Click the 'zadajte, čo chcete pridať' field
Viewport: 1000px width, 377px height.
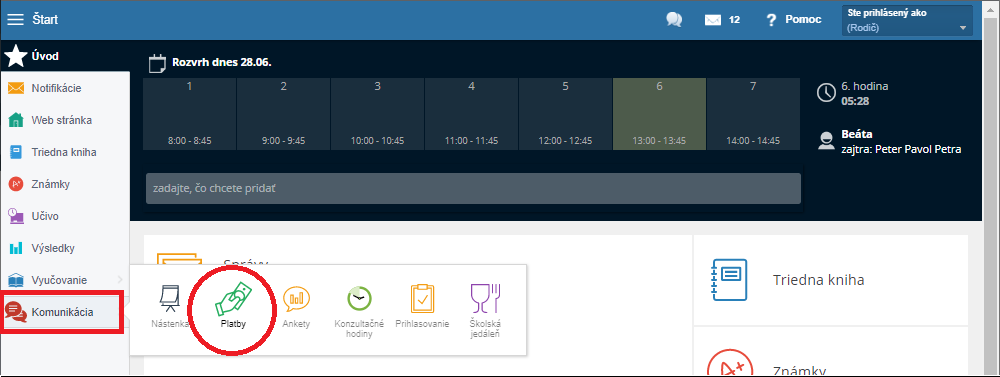click(x=473, y=189)
